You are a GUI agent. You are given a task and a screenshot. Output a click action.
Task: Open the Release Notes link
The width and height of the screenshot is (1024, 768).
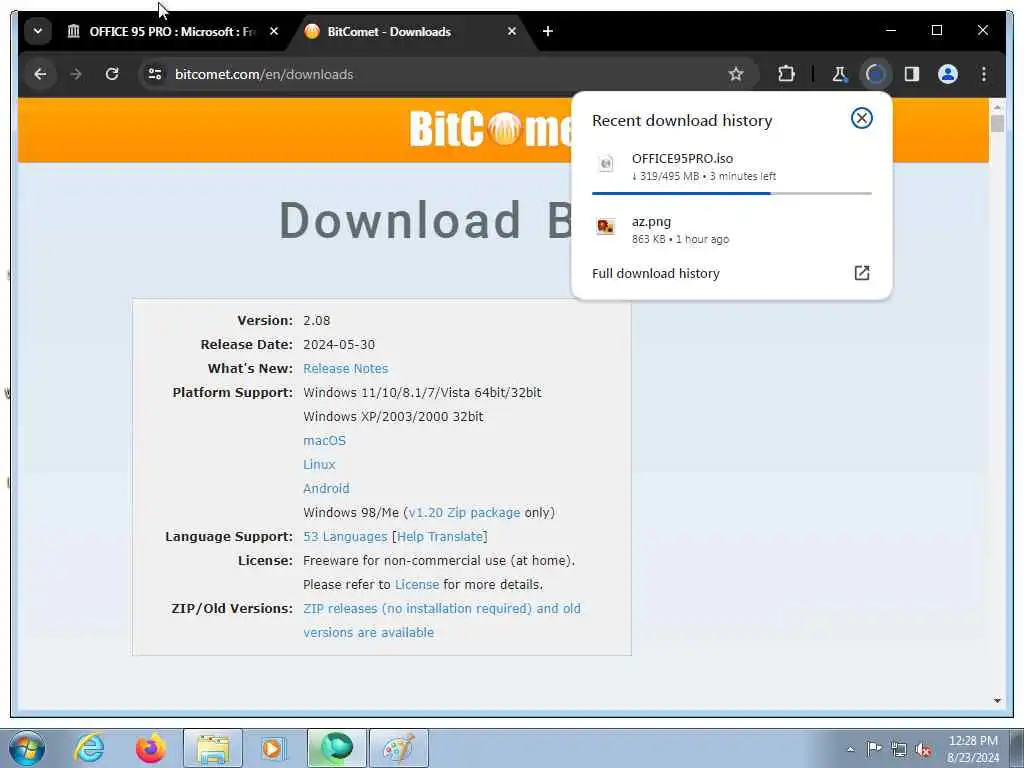(x=345, y=368)
